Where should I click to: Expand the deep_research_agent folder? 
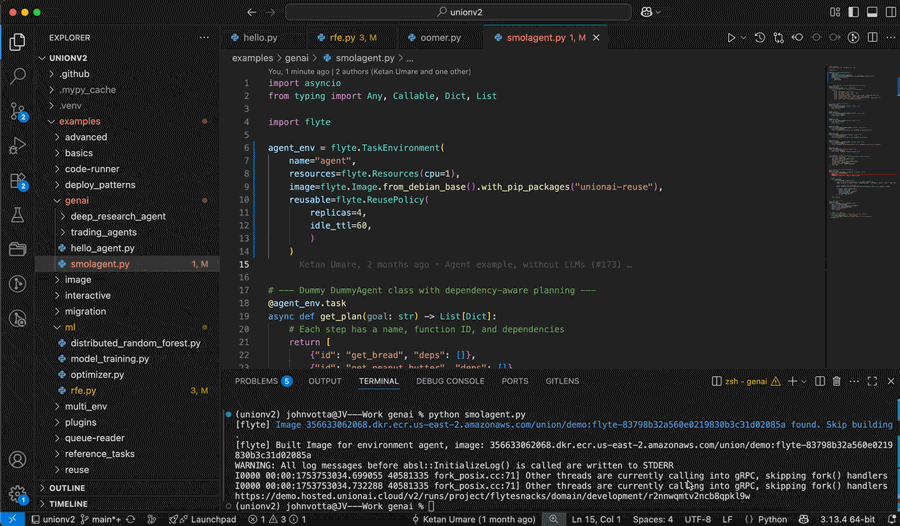click(117, 216)
